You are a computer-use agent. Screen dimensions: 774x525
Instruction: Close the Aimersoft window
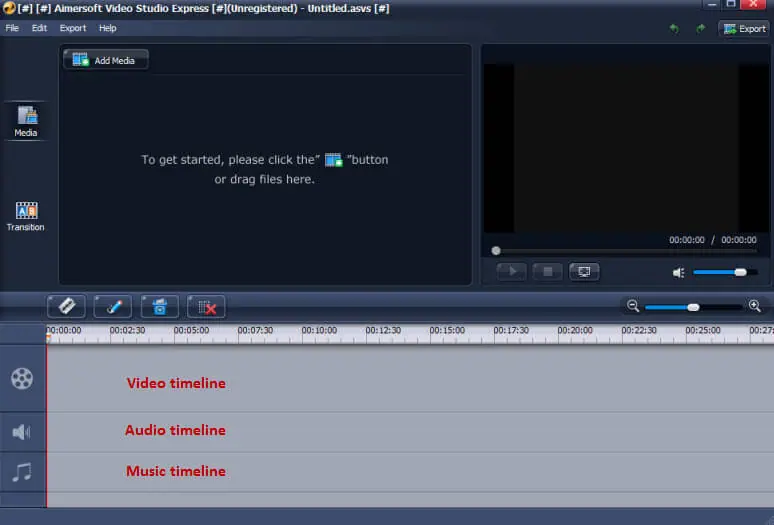coord(754,4)
